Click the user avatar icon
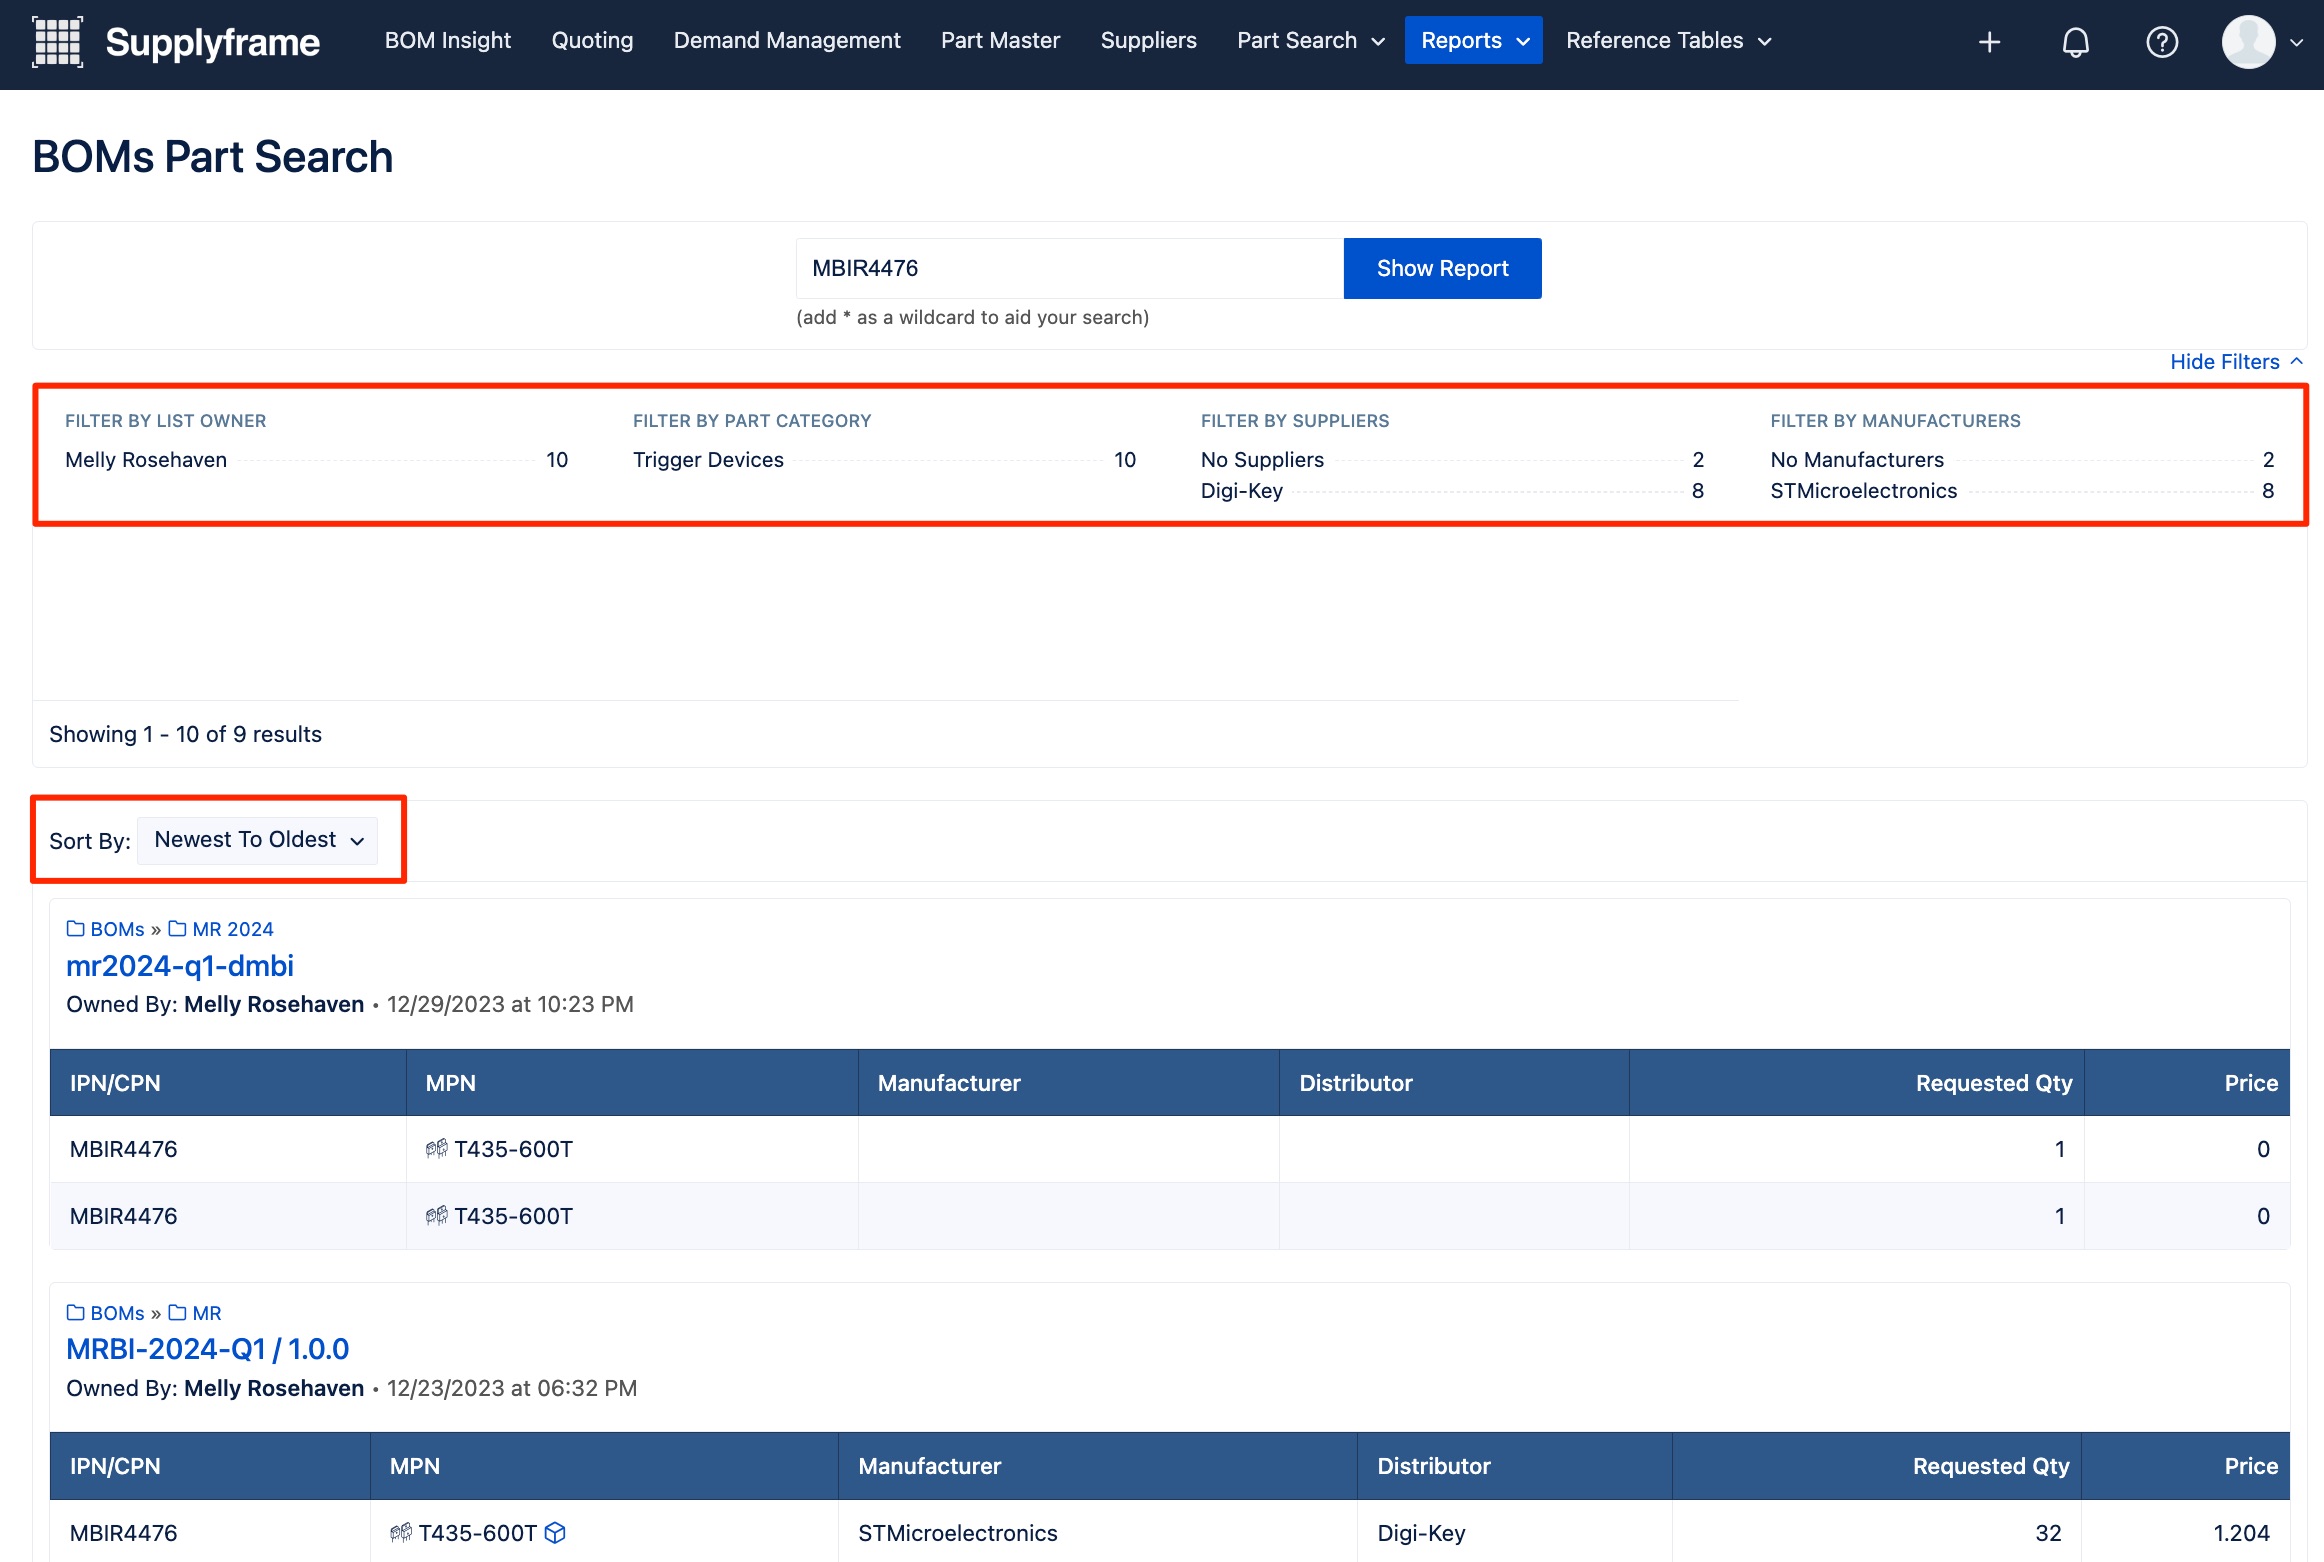The height and width of the screenshot is (1562, 2324). [2248, 42]
